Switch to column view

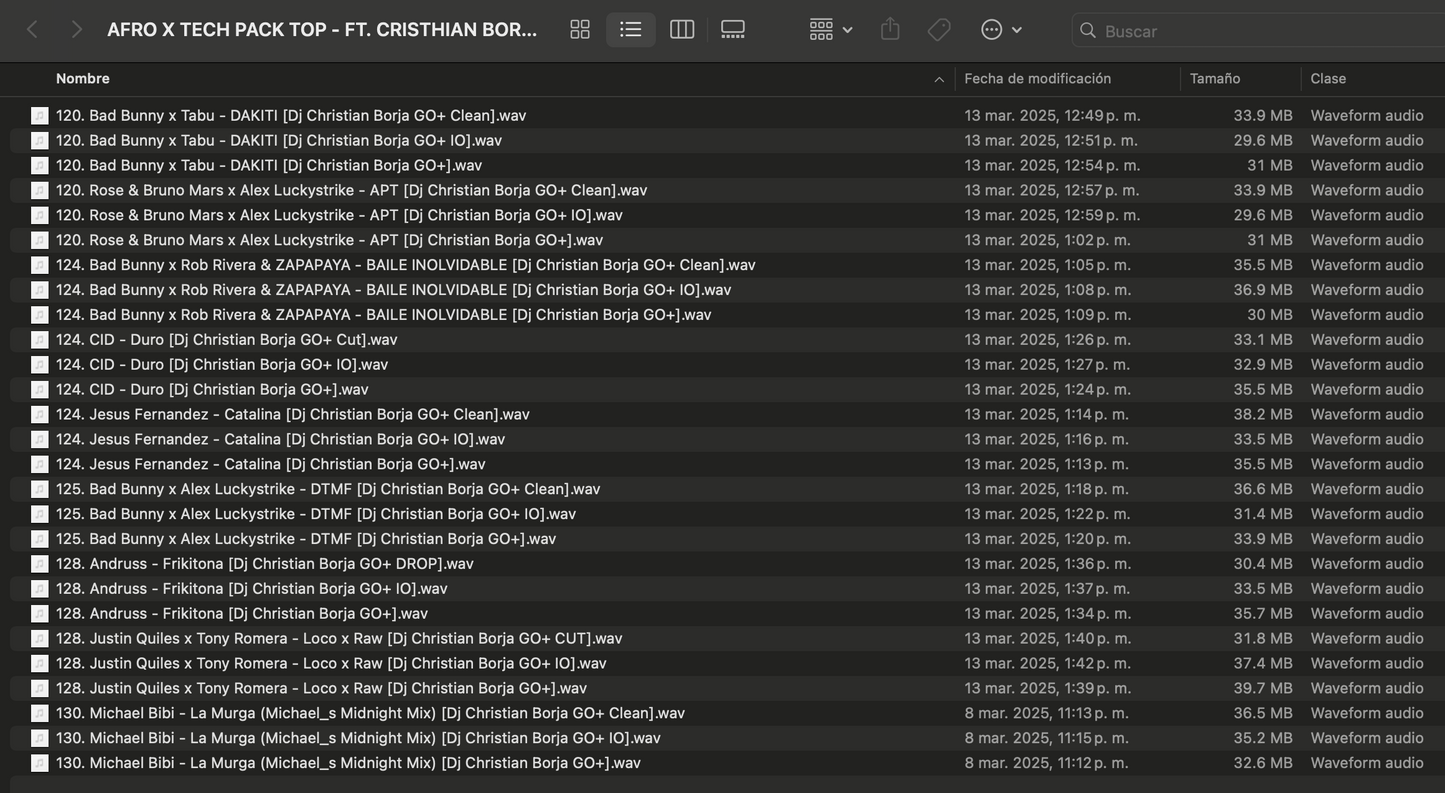(x=682, y=30)
